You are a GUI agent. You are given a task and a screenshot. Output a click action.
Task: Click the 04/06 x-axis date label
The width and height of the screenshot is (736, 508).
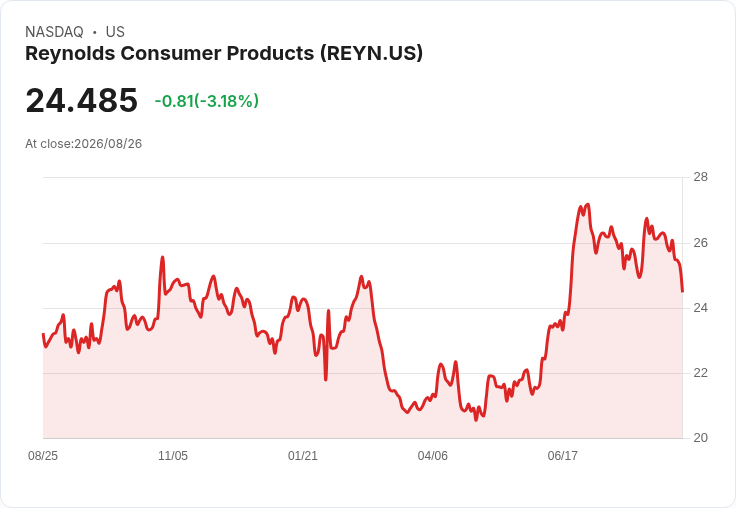tap(433, 455)
